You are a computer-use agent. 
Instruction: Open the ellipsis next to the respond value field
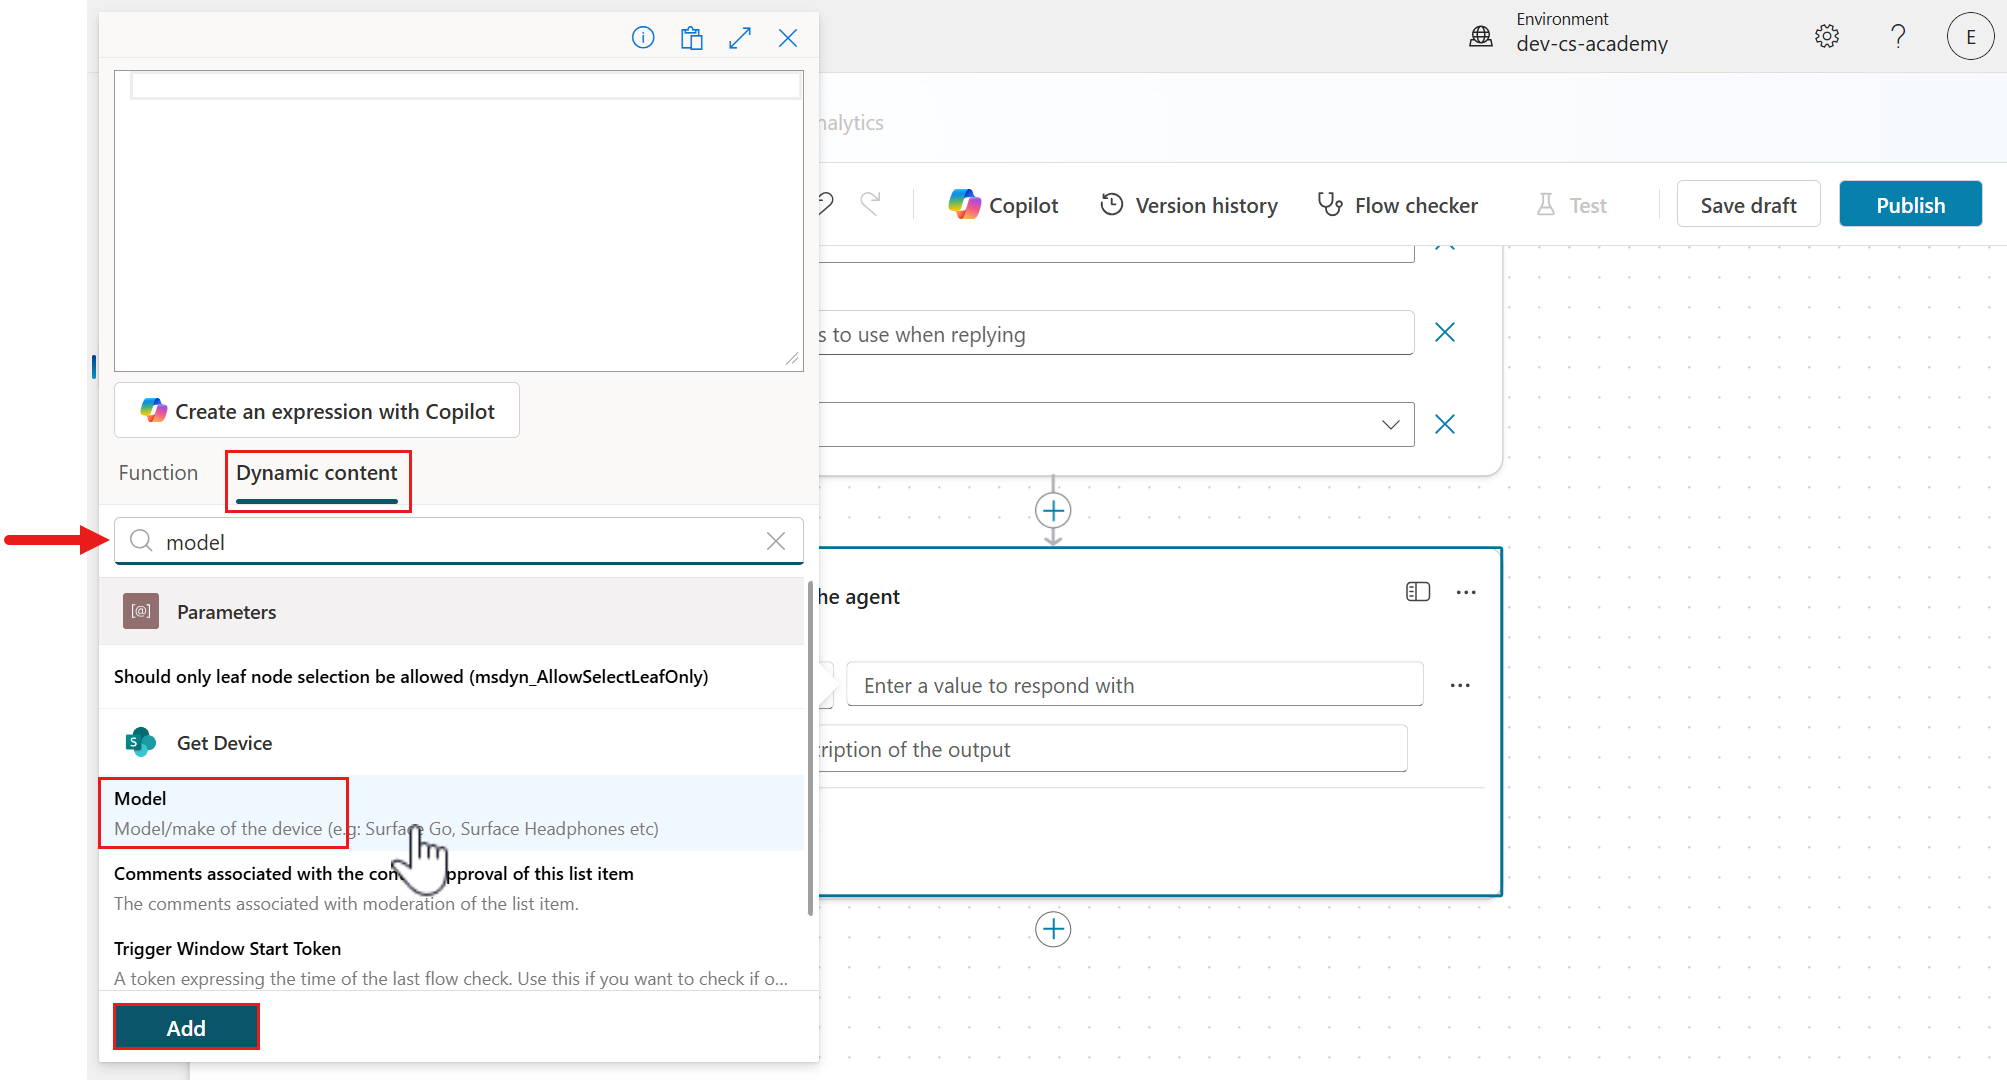click(1460, 685)
